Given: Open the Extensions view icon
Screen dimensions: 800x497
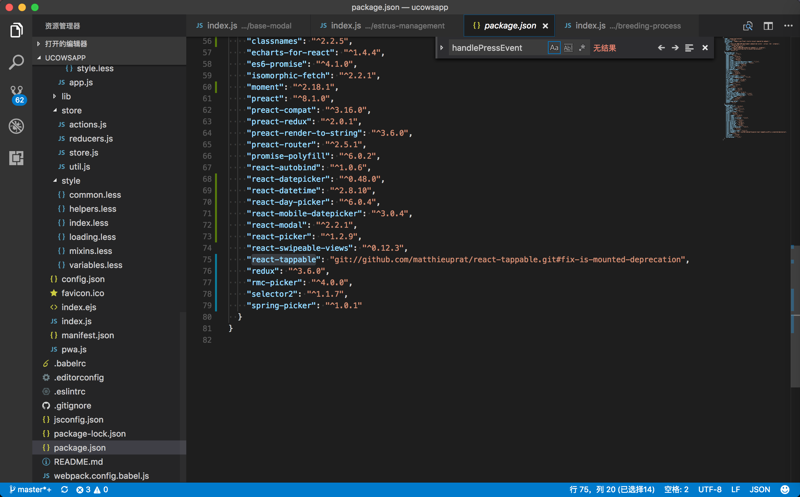Looking at the screenshot, I should (x=16, y=158).
